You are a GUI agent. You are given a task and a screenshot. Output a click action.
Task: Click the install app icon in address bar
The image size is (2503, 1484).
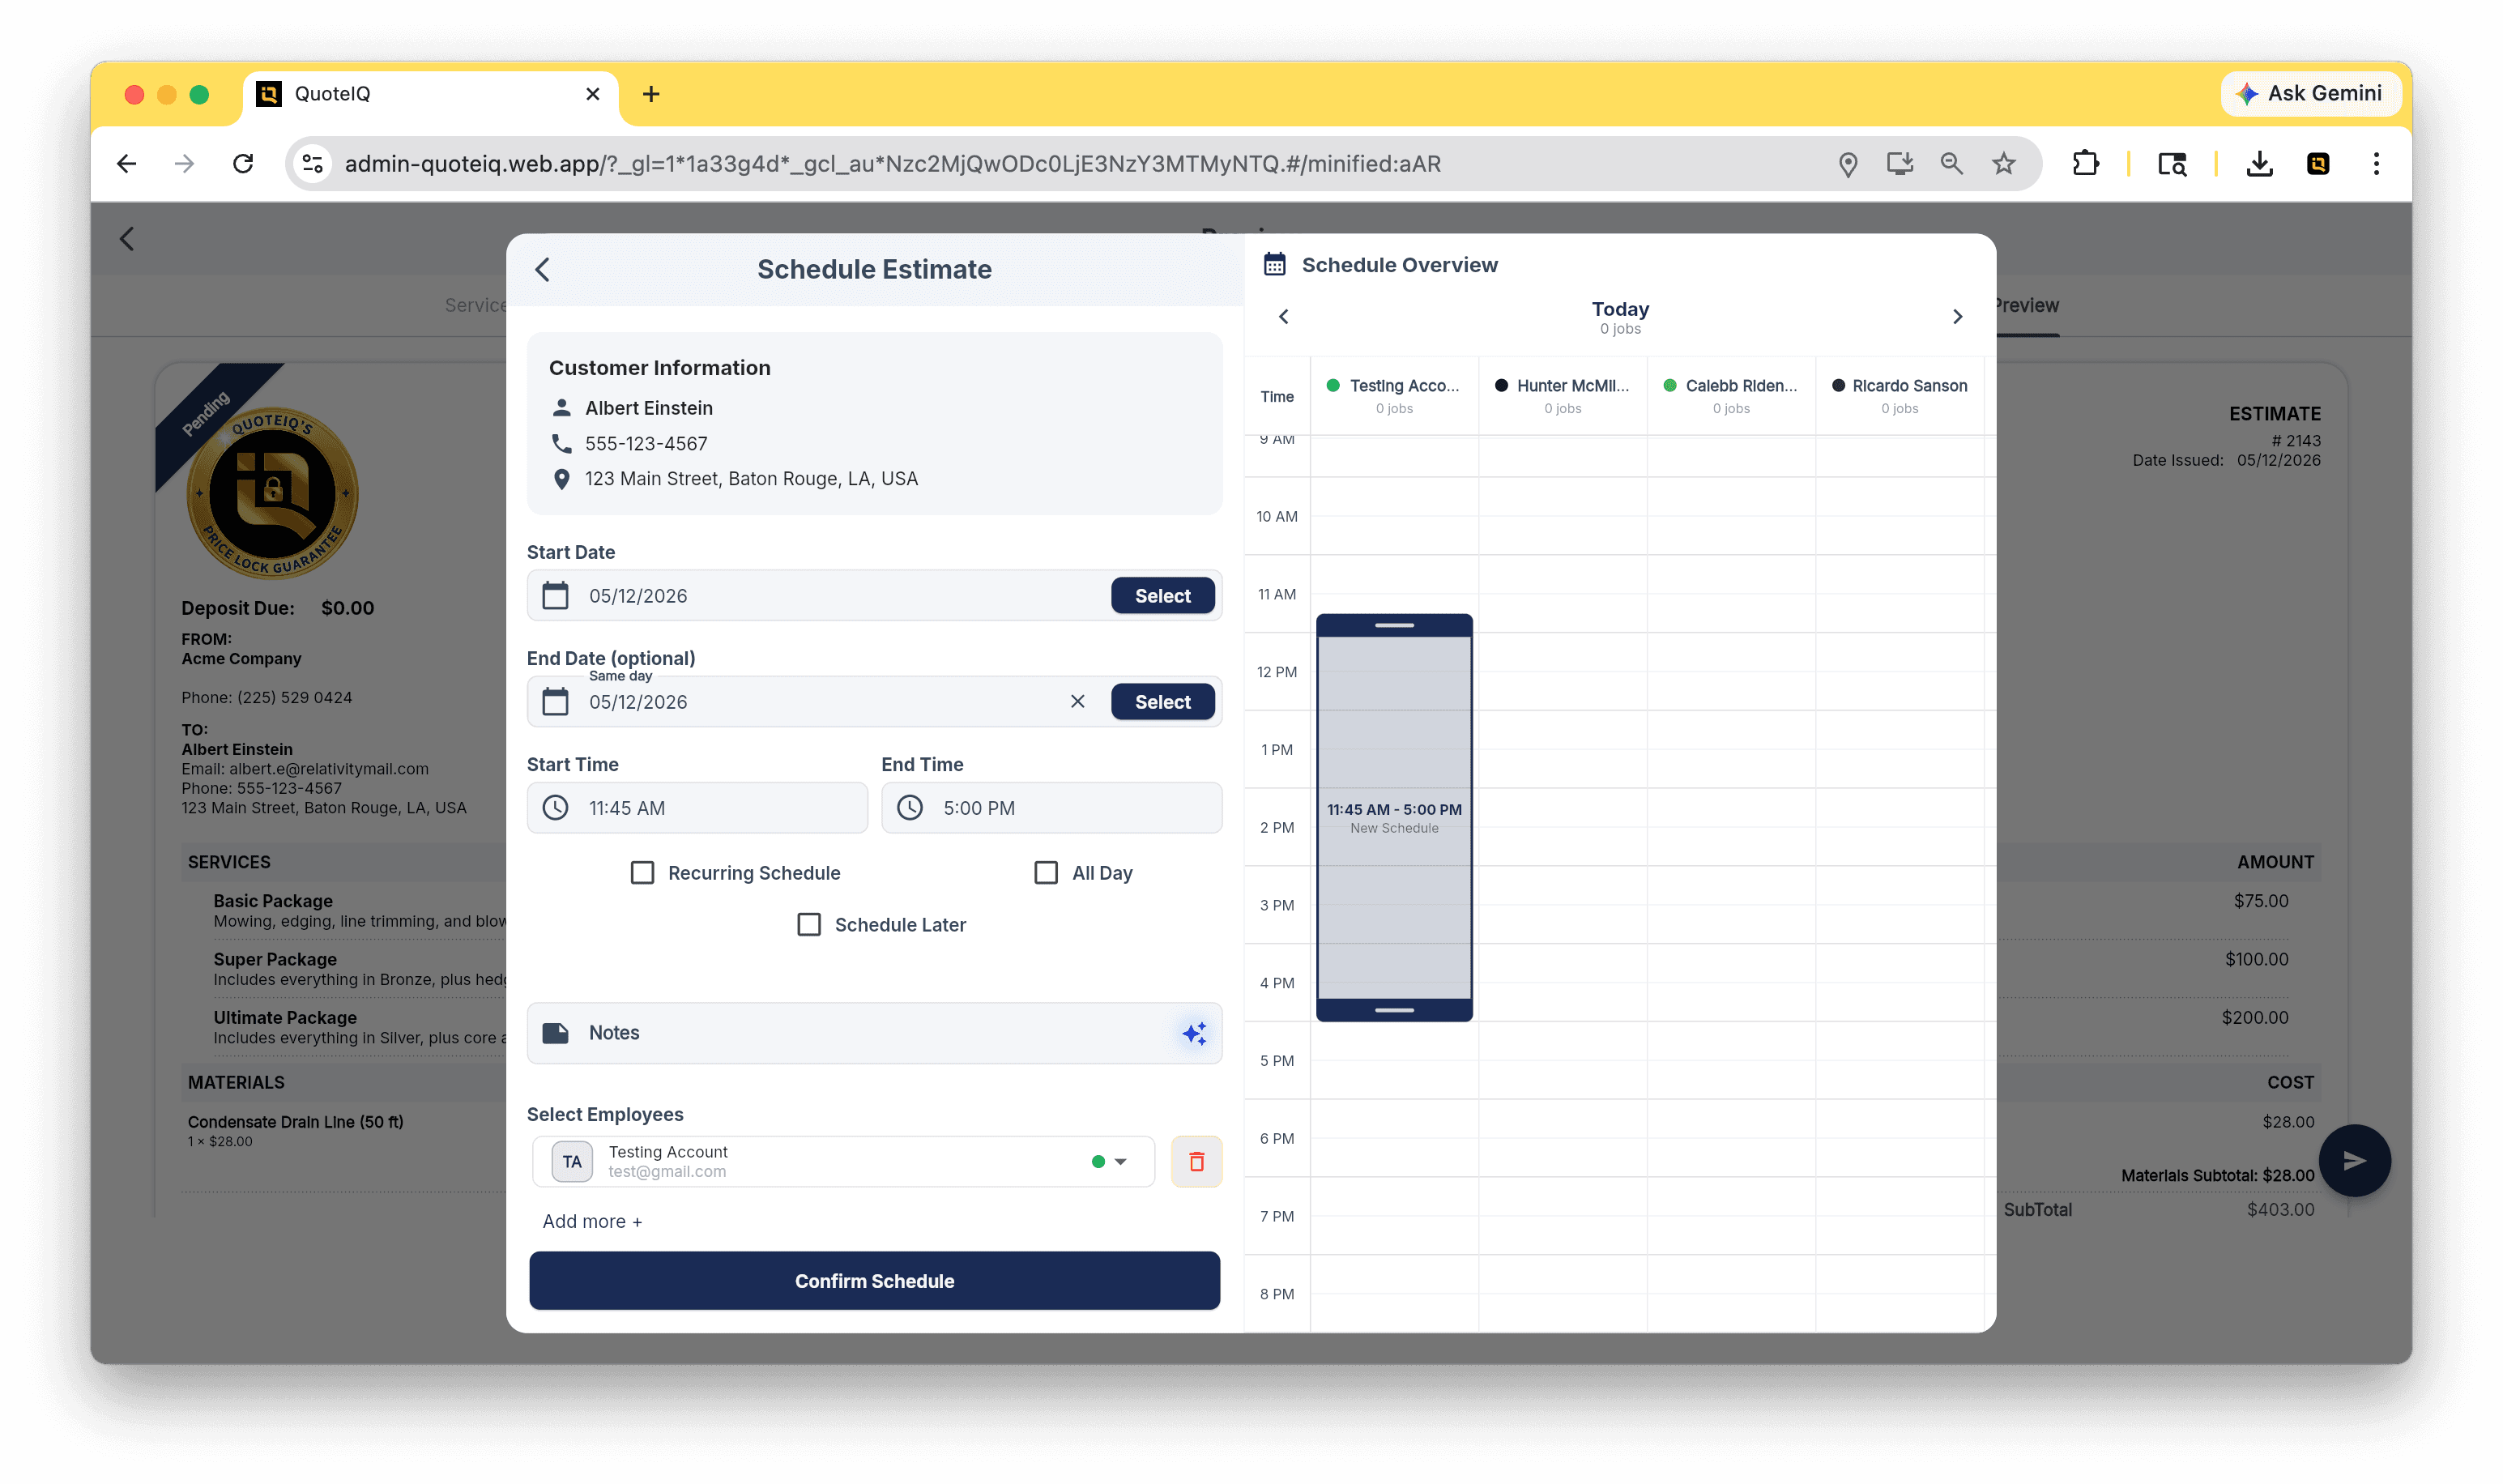1900,164
